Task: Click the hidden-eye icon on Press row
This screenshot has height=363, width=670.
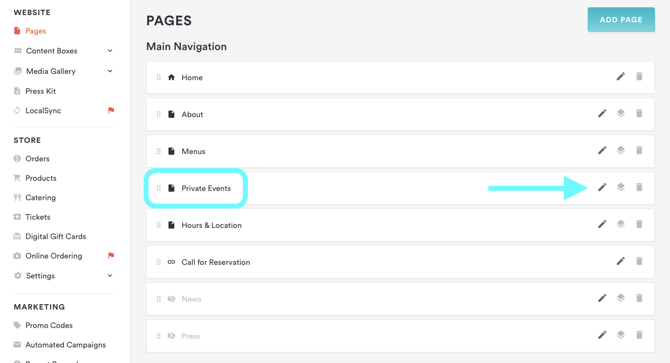Action: [x=171, y=336]
